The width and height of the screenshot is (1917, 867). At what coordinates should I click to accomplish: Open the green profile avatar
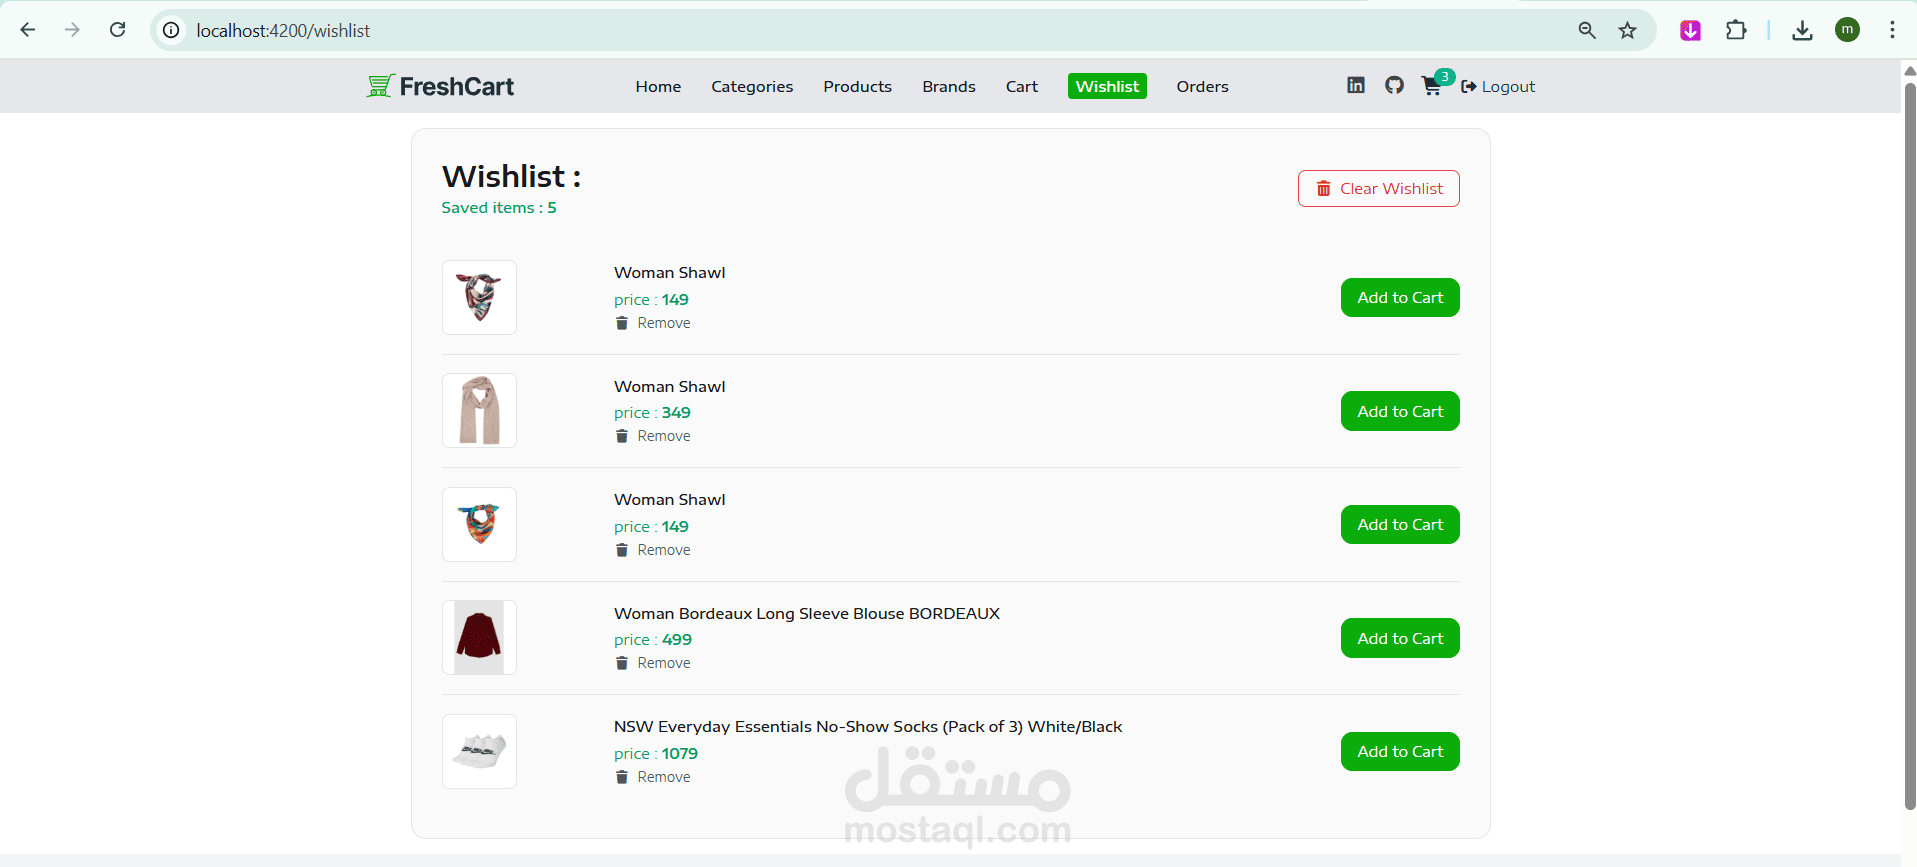[1848, 30]
